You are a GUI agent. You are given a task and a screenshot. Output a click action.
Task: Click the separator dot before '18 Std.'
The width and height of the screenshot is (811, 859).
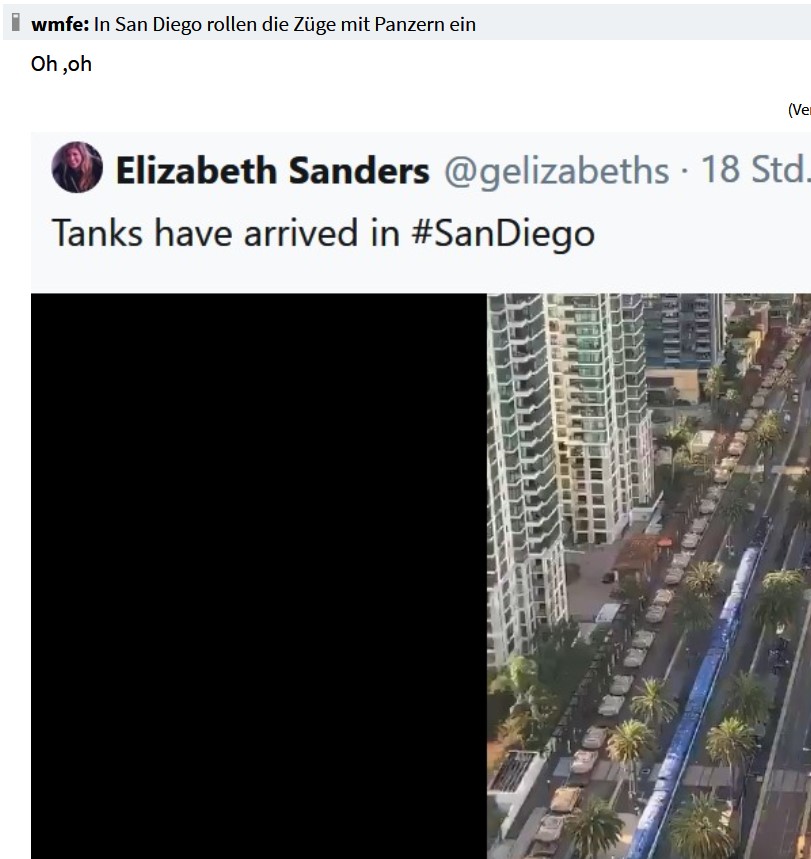coord(684,172)
